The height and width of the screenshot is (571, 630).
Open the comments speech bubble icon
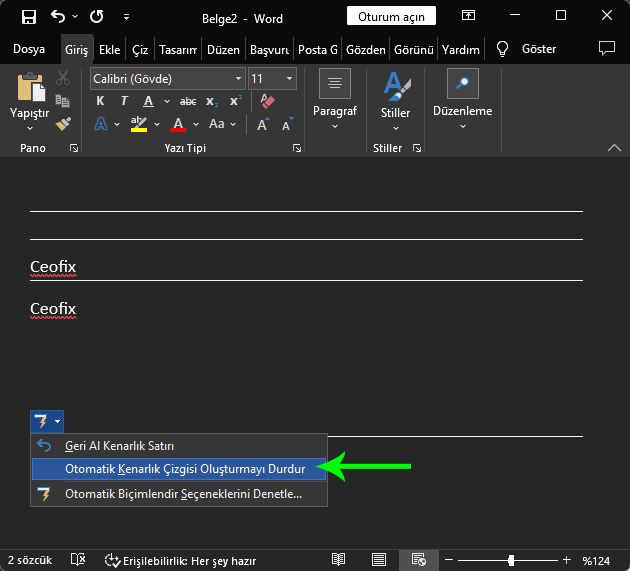pos(607,48)
